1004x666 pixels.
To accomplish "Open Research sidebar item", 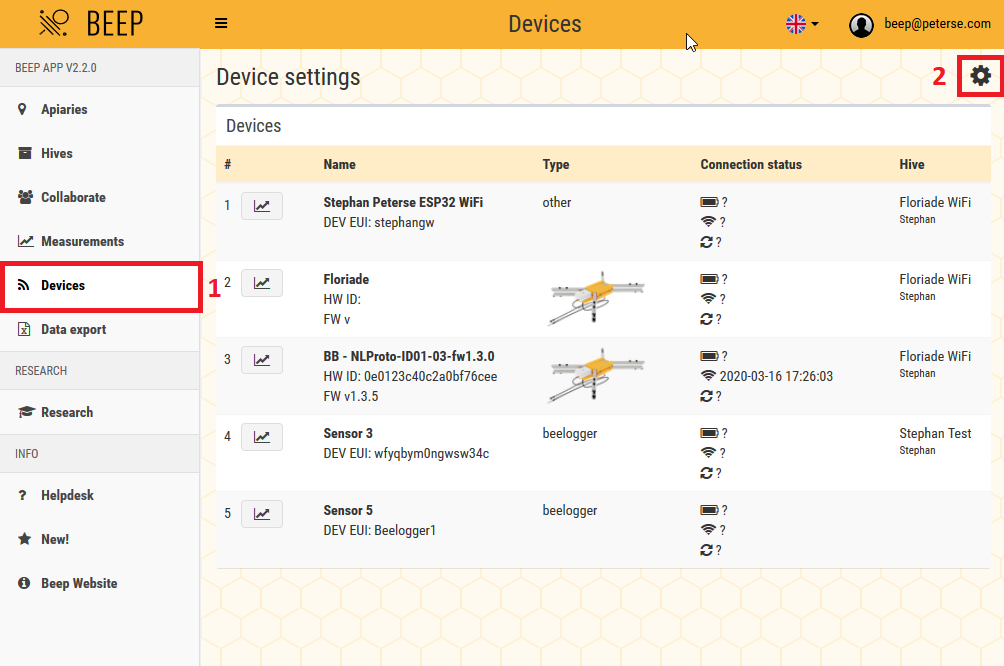I will (100, 412).
